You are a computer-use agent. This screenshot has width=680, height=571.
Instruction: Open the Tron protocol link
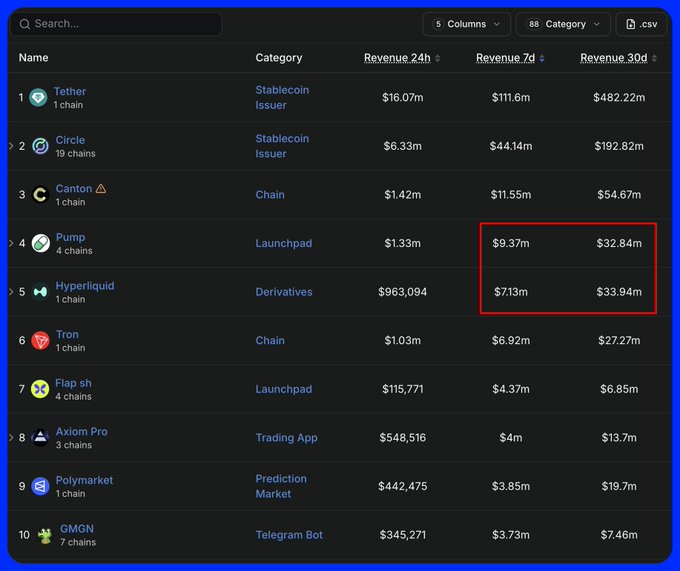point(67,334)
